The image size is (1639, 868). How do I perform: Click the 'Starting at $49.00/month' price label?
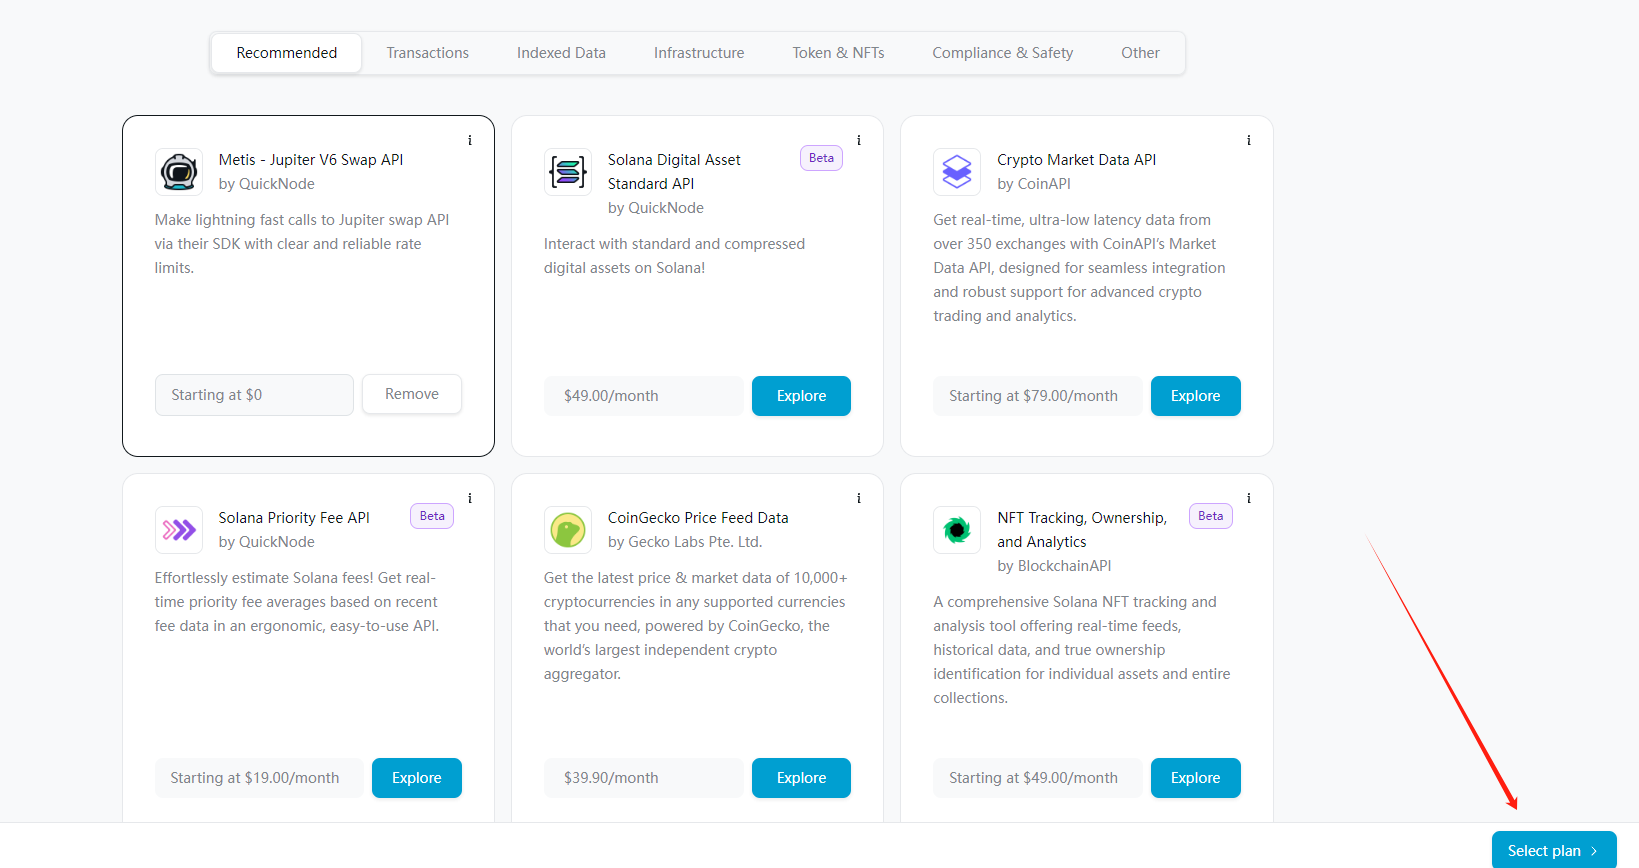point(1038,778)
